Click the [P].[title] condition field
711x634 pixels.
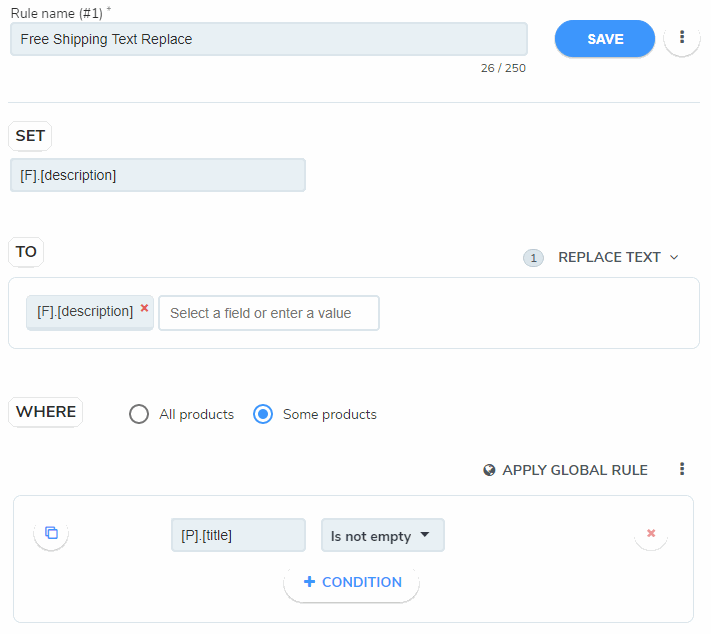(x=238, y=535)
